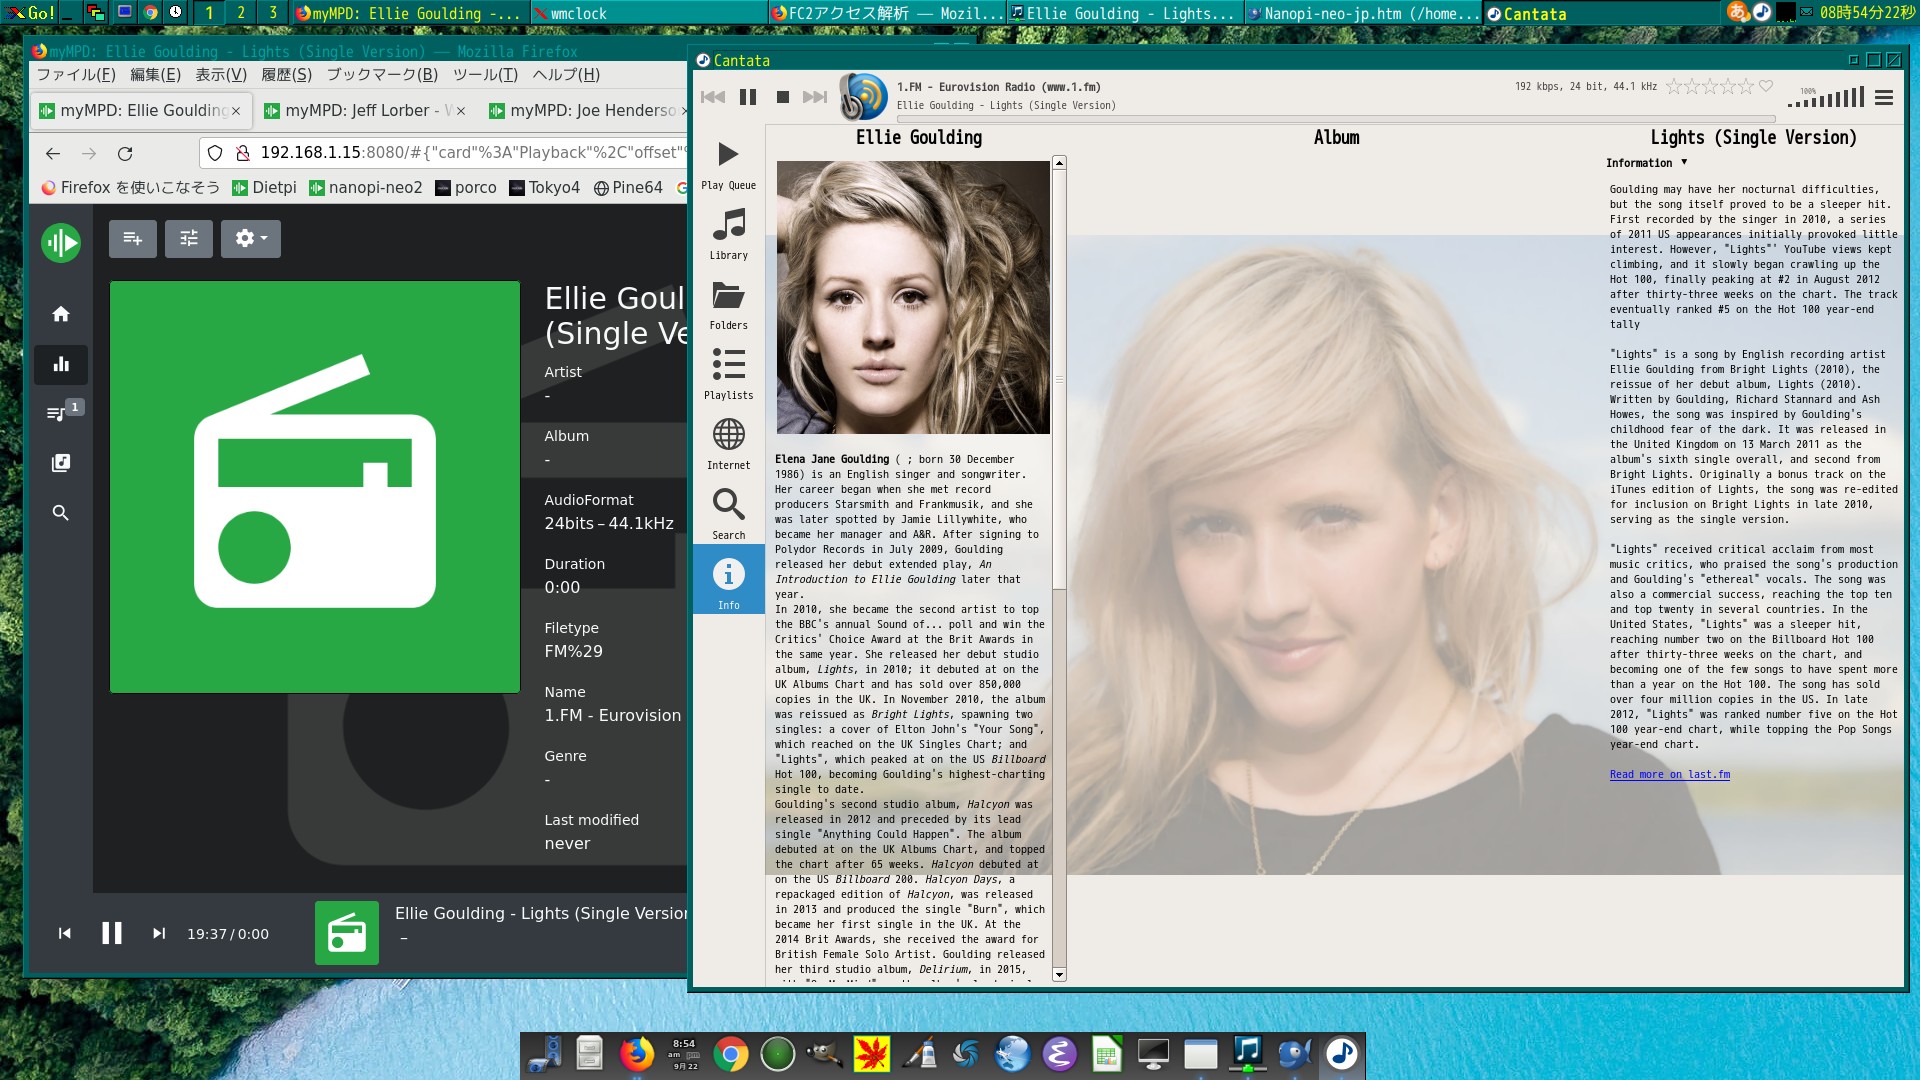The image size is (1920, 1080).
Task: Open myMPD search magnifier icon
Action: [x=61, y=513]
